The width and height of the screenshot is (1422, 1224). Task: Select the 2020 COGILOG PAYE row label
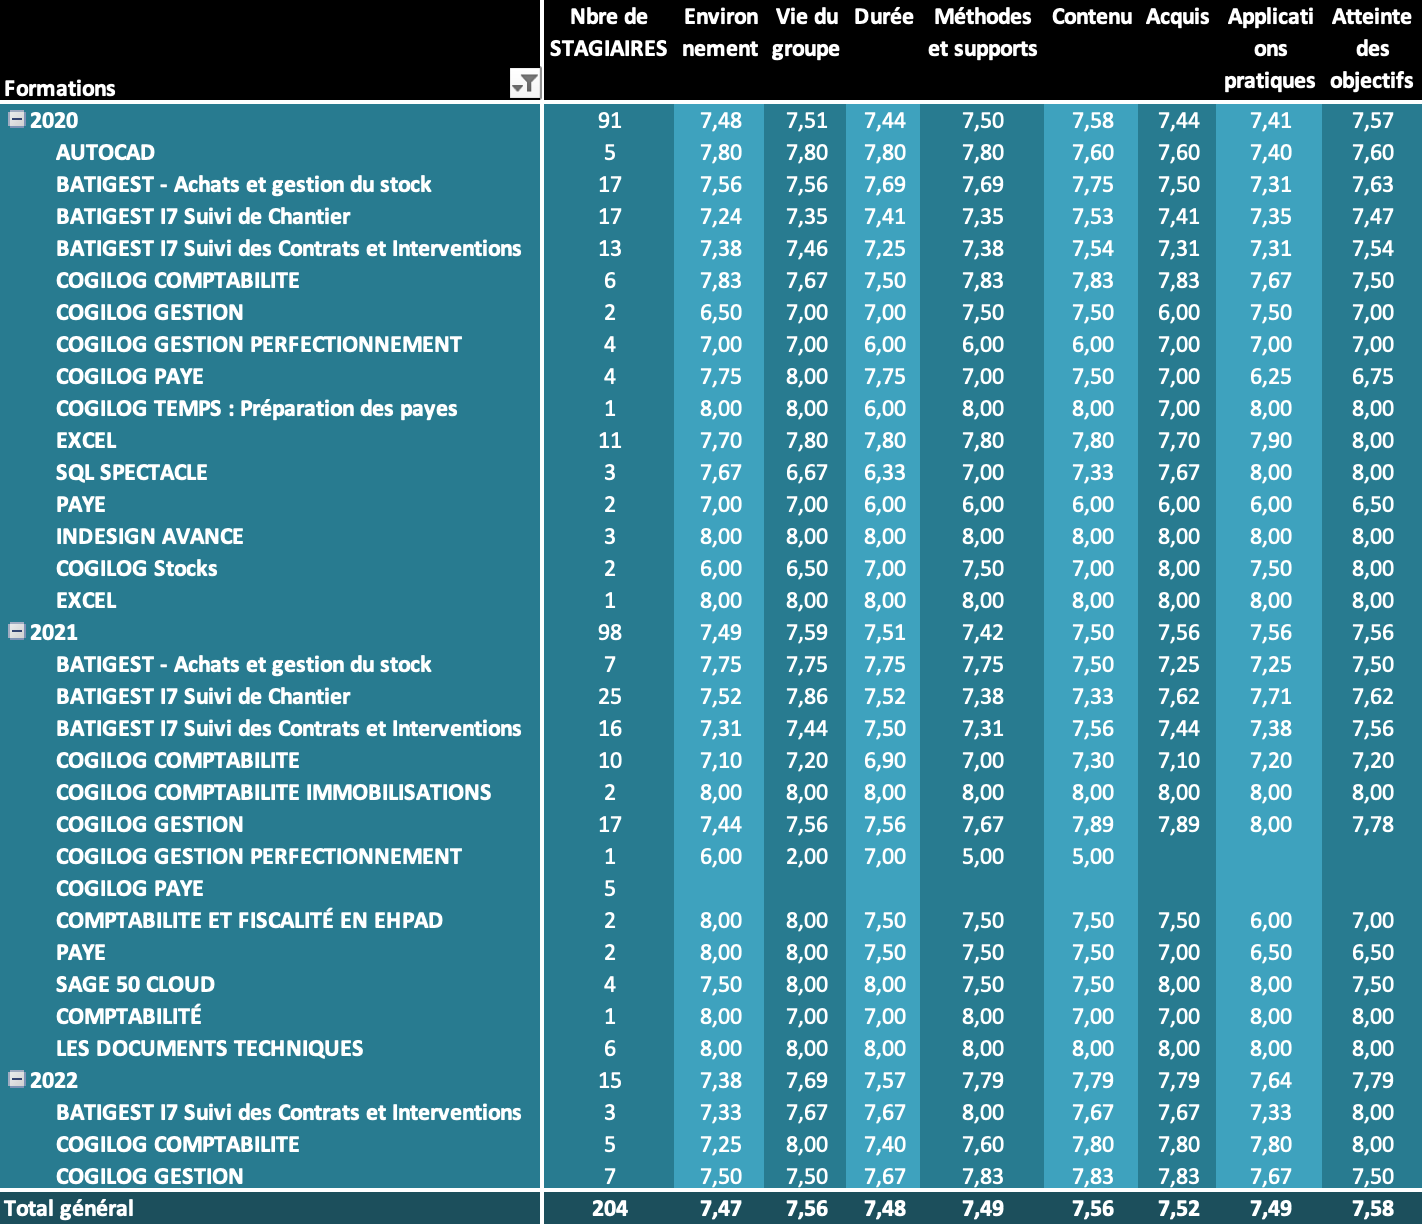[x=130, y=376]
